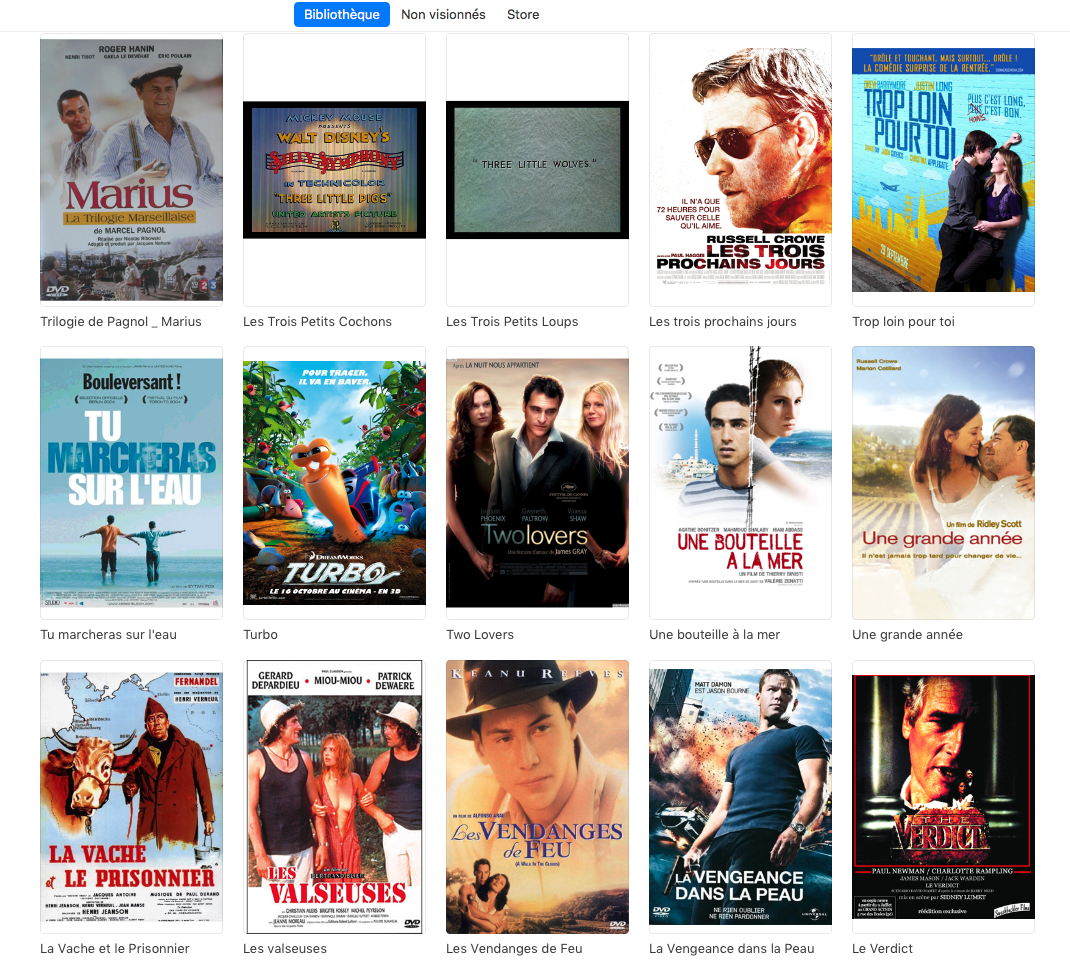The height and width of the screenshot is (967, 1070).
Task: Click the 'Les Vendanges de Feu' caption
Action: tap(514, 949)
